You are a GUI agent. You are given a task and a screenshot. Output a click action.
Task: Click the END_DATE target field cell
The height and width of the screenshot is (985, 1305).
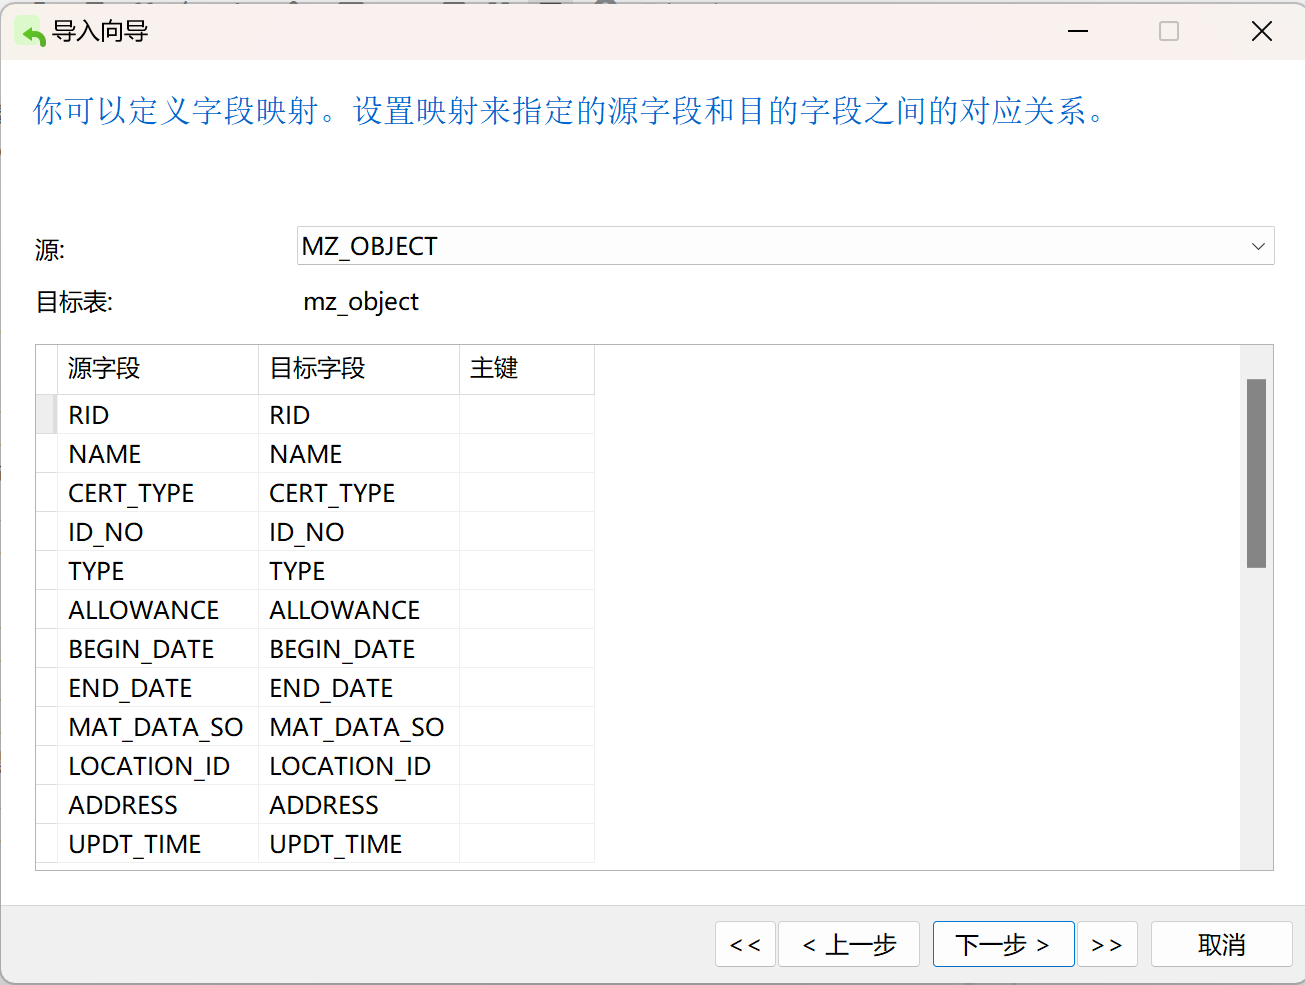point(359,688)
